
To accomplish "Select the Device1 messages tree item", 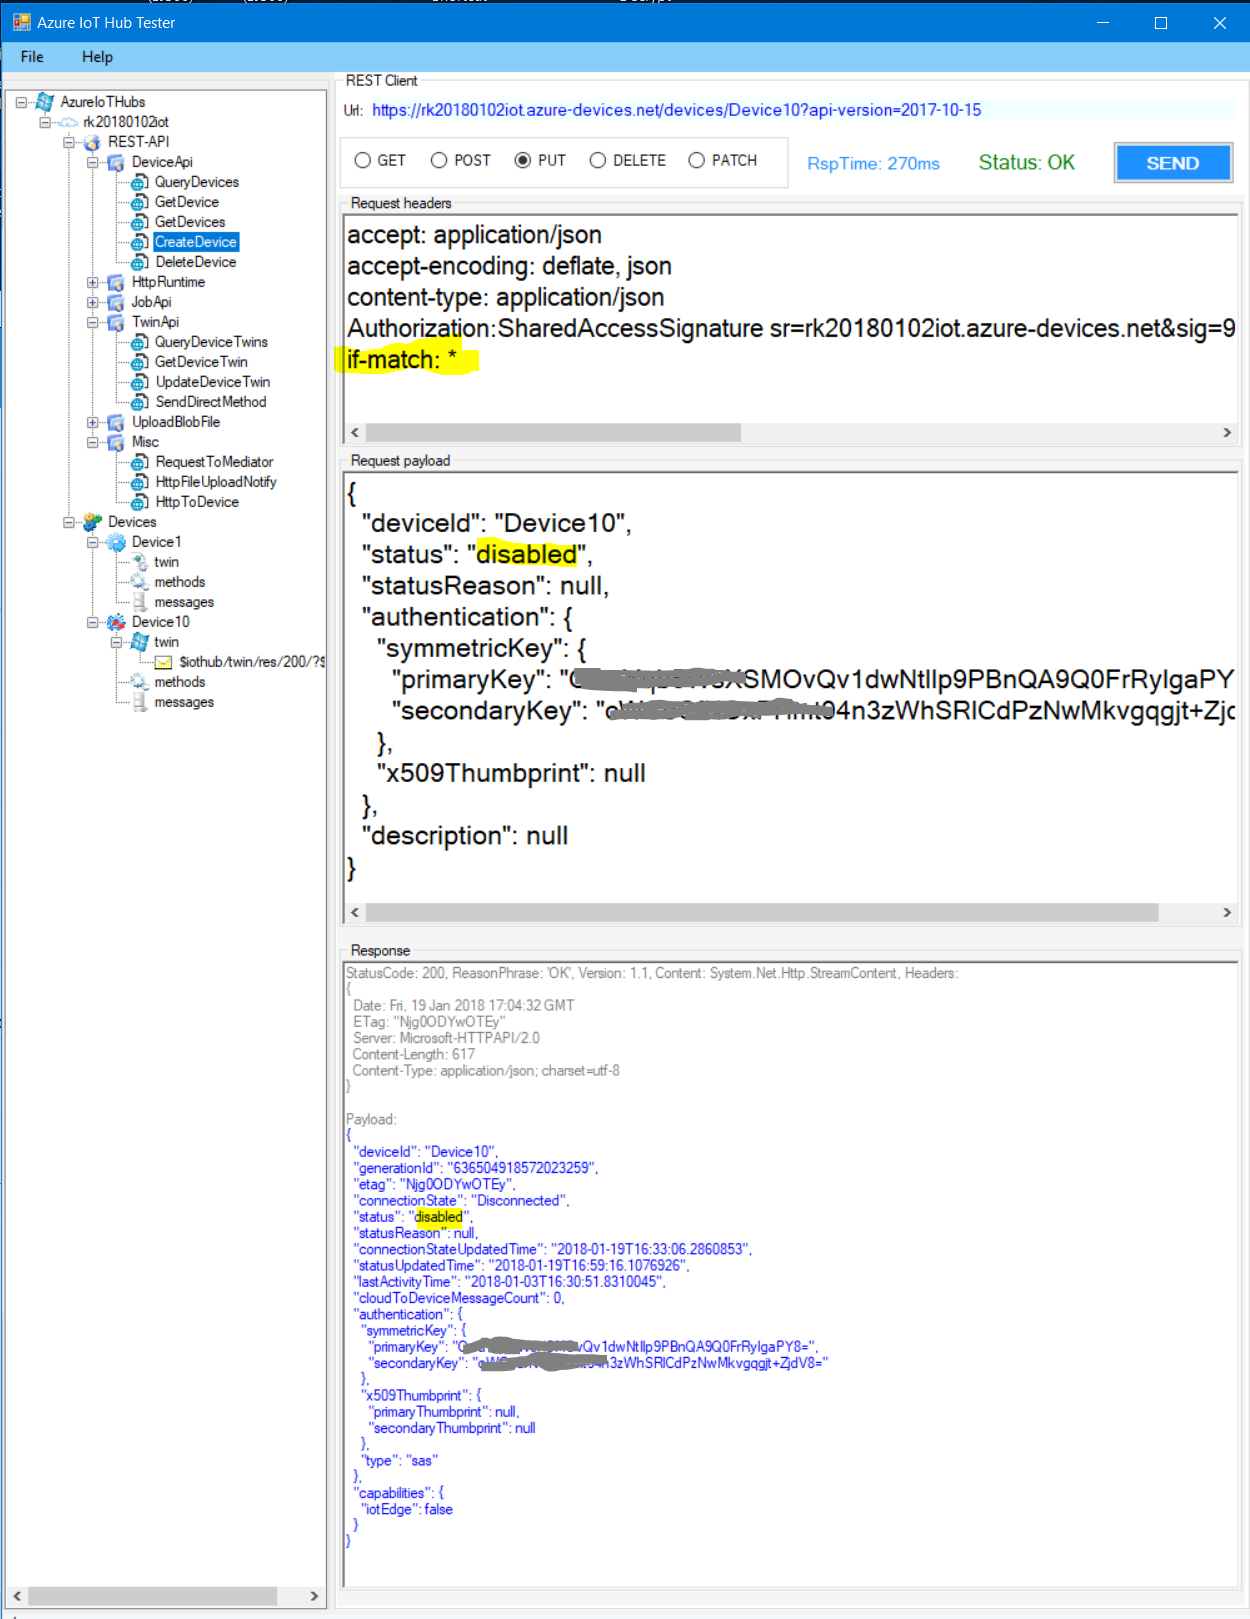I will [184, 602].
